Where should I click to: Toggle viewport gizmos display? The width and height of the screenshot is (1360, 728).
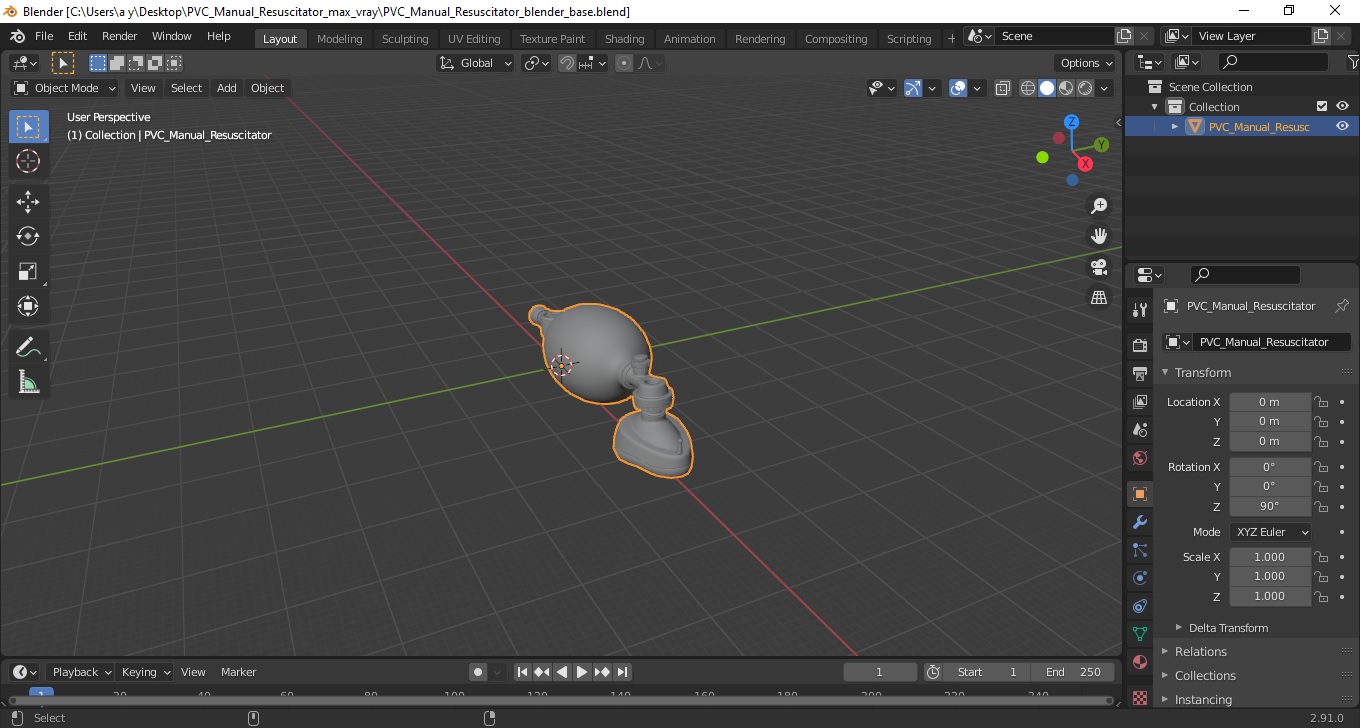click(x=913, y=88)
